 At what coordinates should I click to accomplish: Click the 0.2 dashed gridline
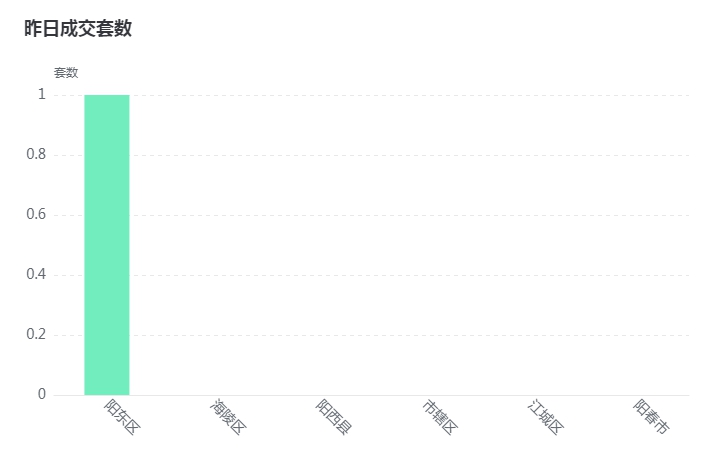pos(372,335)
